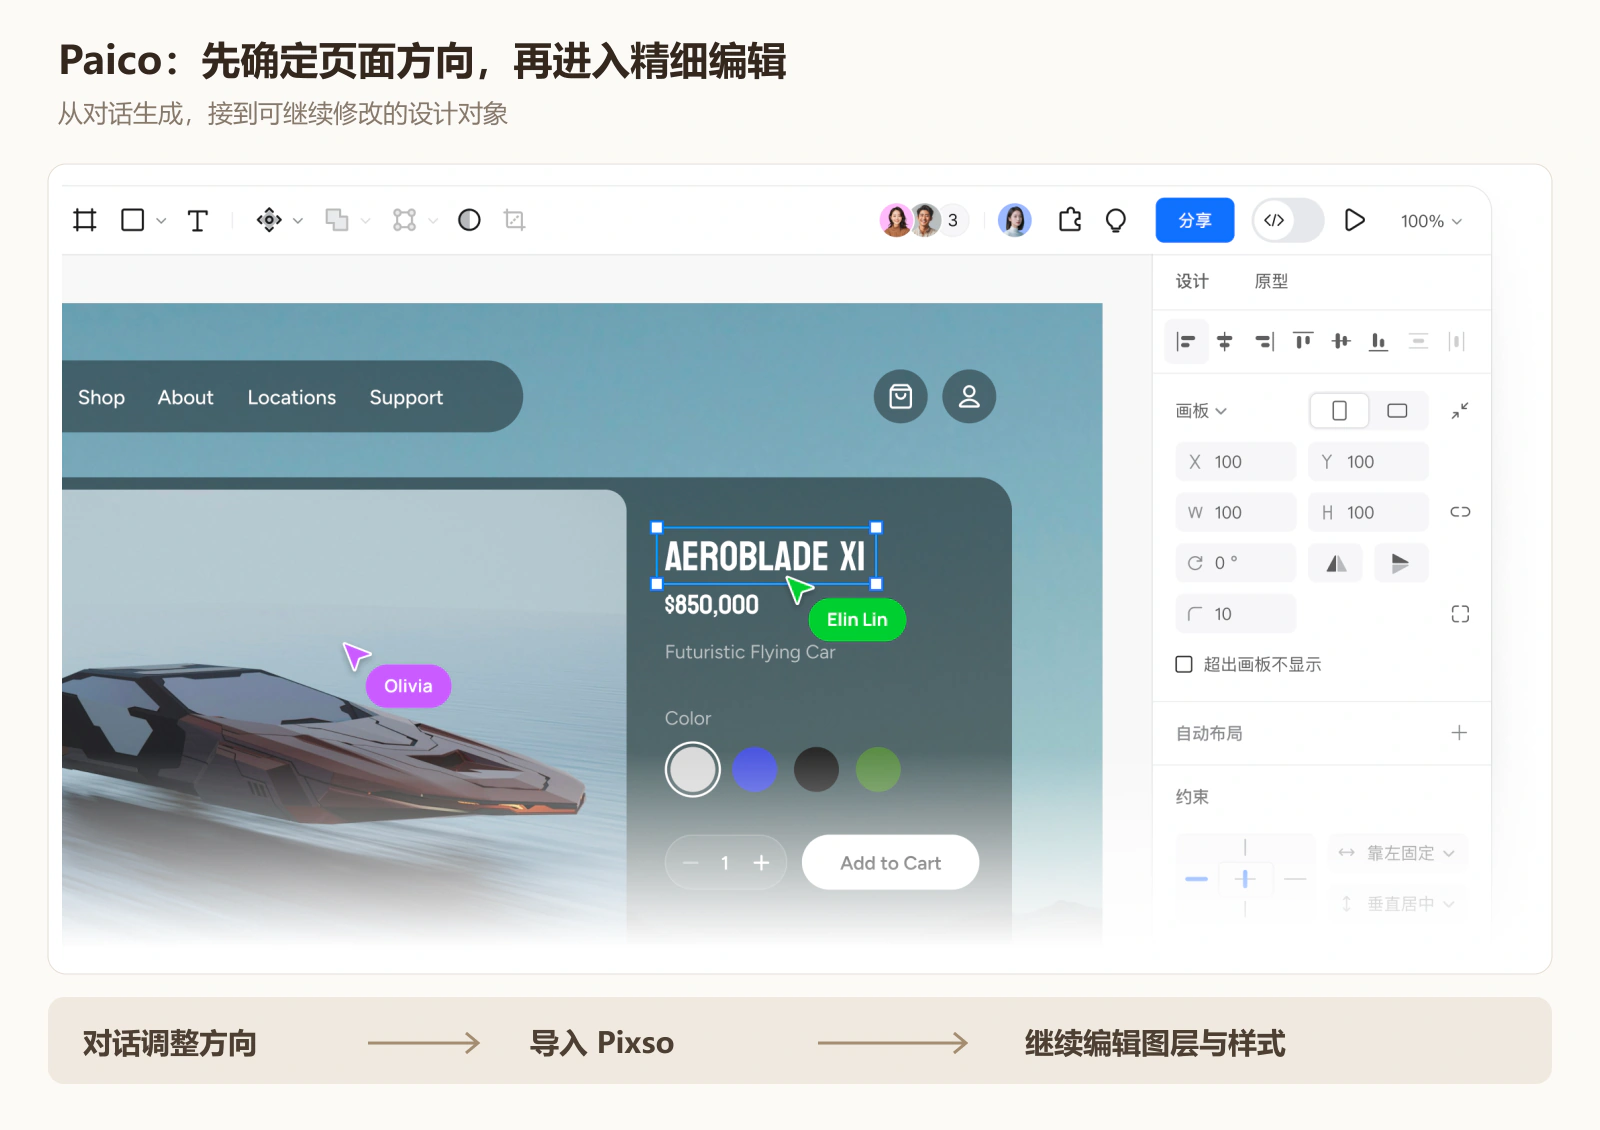This screenshot has width=1600, height=1130.
Task: Select the green color swatch
Action: pos(878,770)
